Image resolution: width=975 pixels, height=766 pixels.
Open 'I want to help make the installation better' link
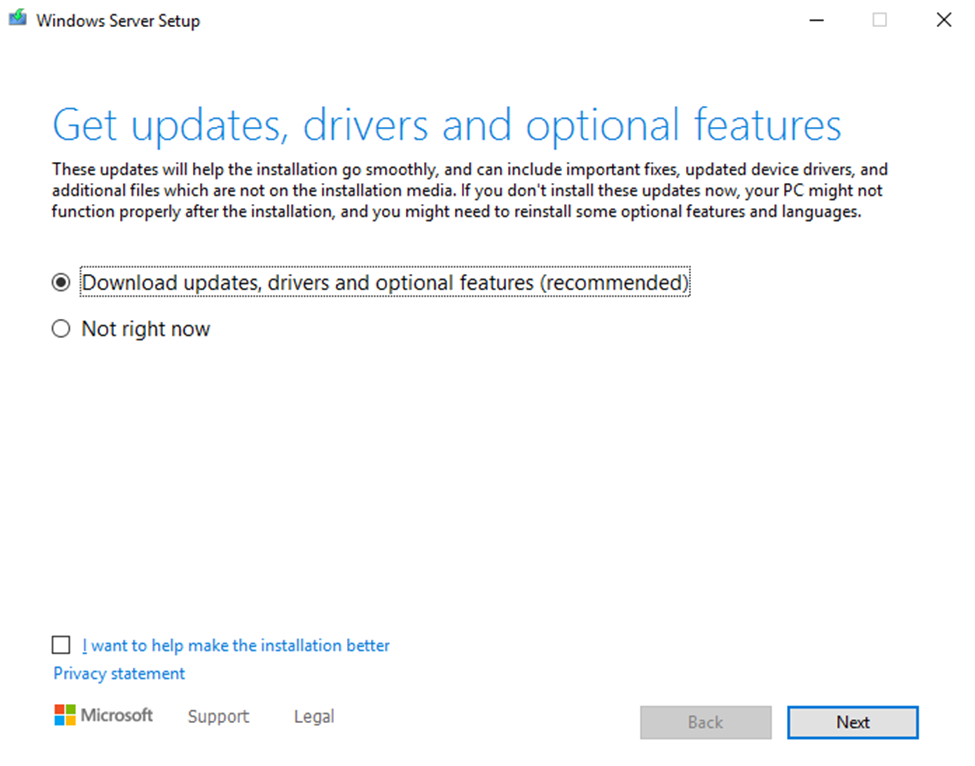tap(236, 645)
